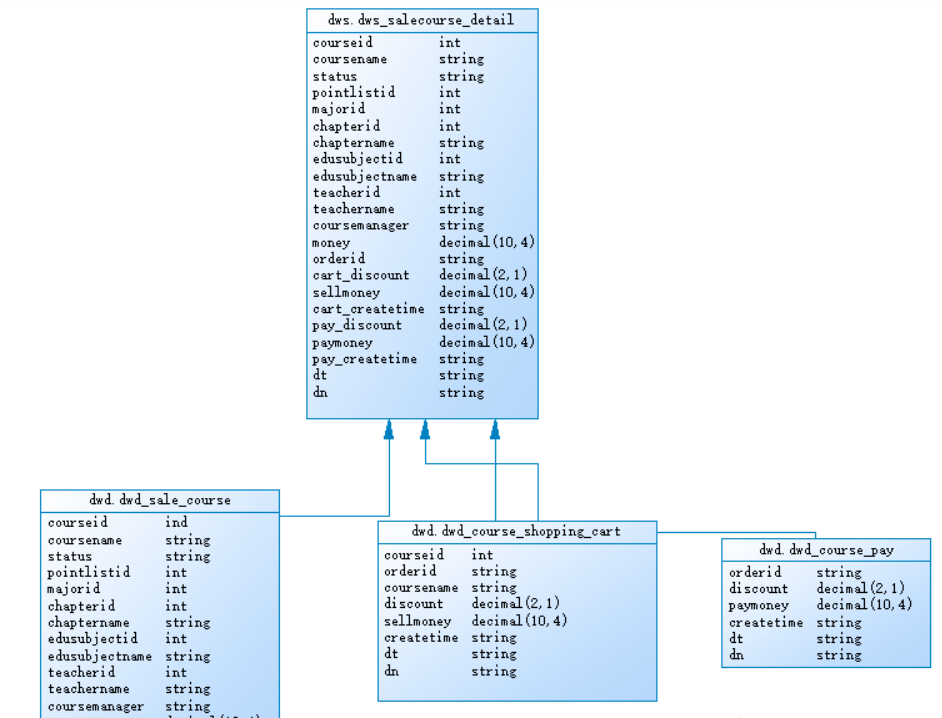Click sellmoney row in dwd_course_shopping_cart table
This screenshot has height=718, width=942.
point(517,621)
